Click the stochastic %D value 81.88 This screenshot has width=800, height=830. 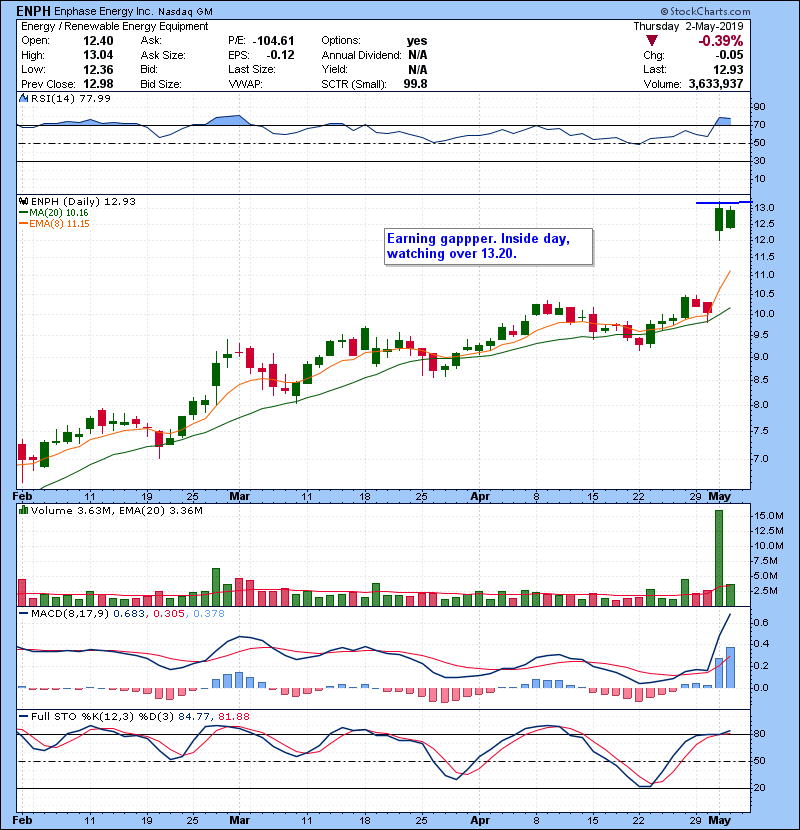pos(233,716)
